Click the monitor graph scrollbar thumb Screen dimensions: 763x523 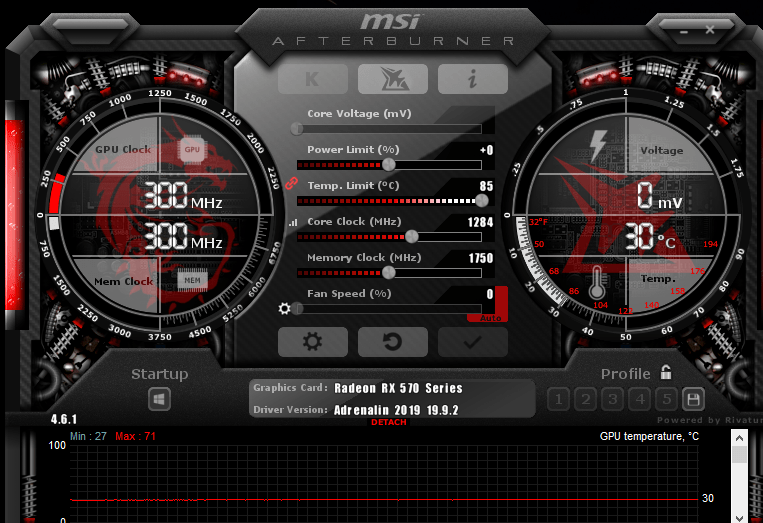739,454
